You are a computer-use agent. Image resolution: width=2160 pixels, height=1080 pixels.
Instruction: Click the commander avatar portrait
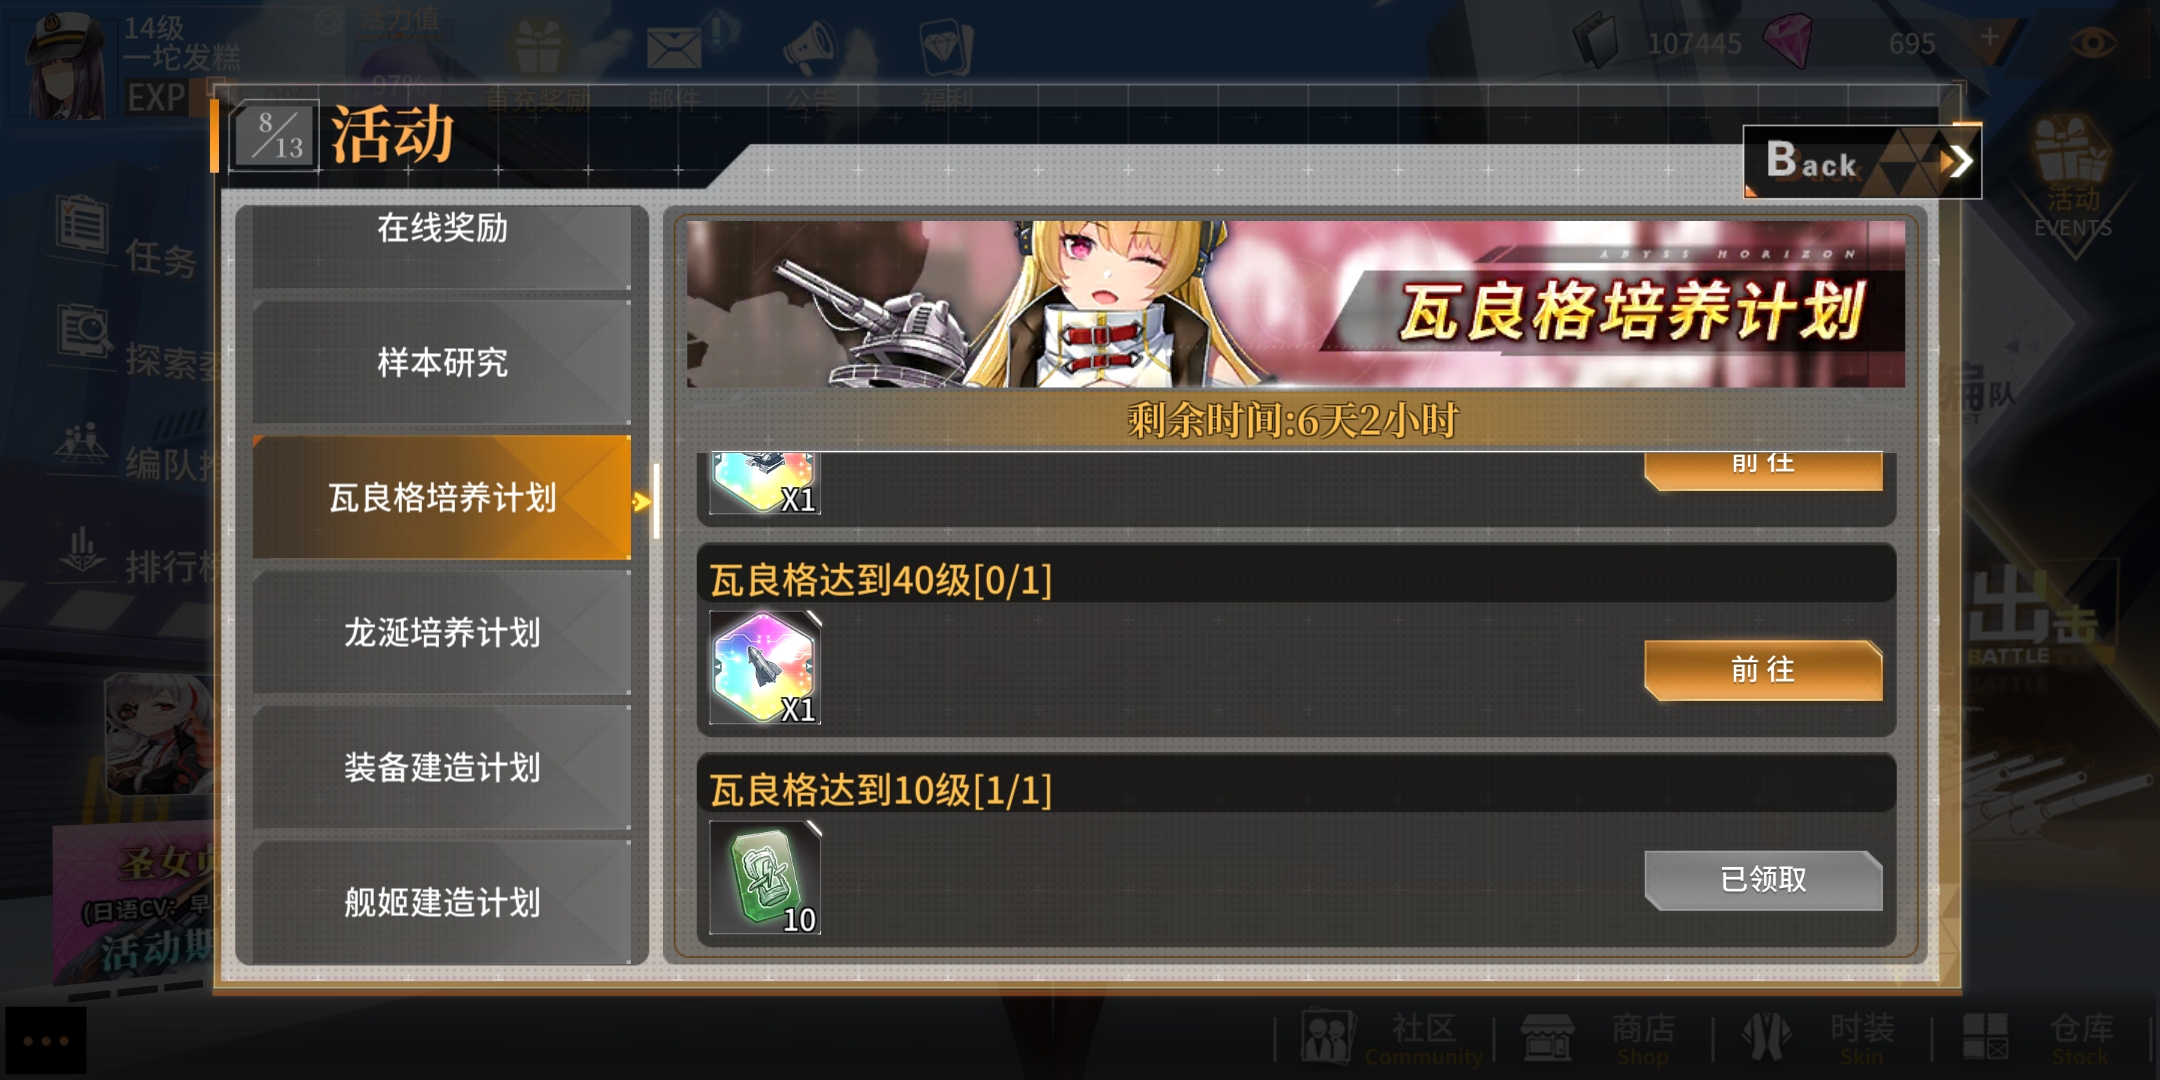pos(66,63)
